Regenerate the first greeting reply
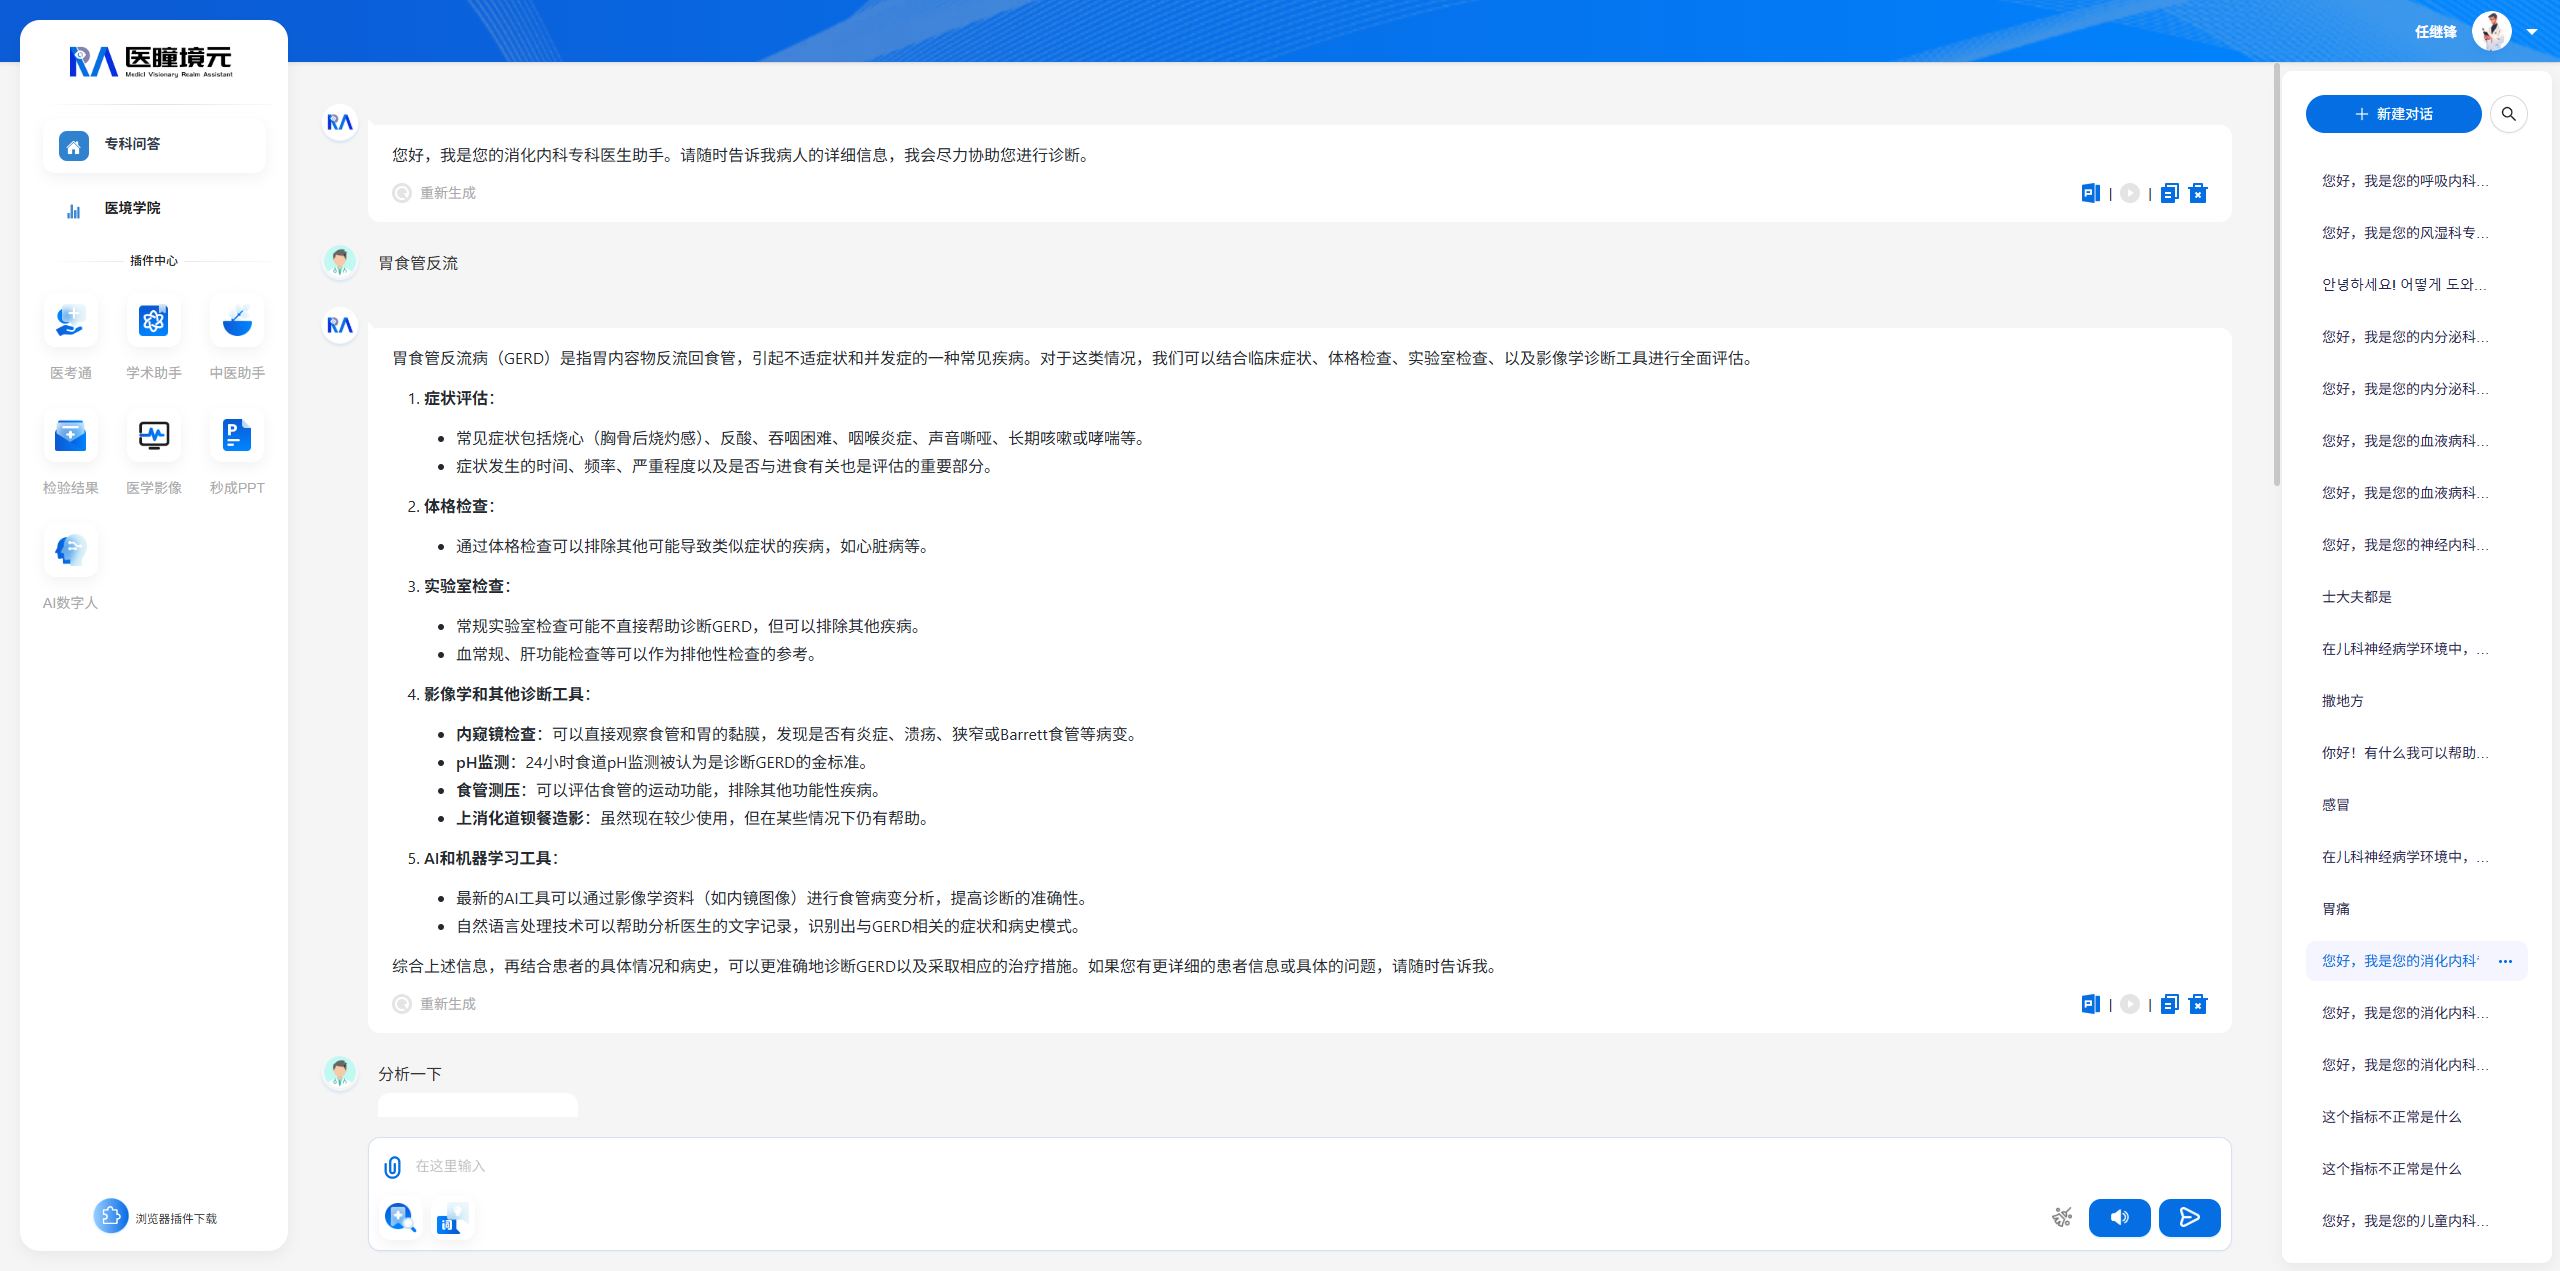 [434, 193]
